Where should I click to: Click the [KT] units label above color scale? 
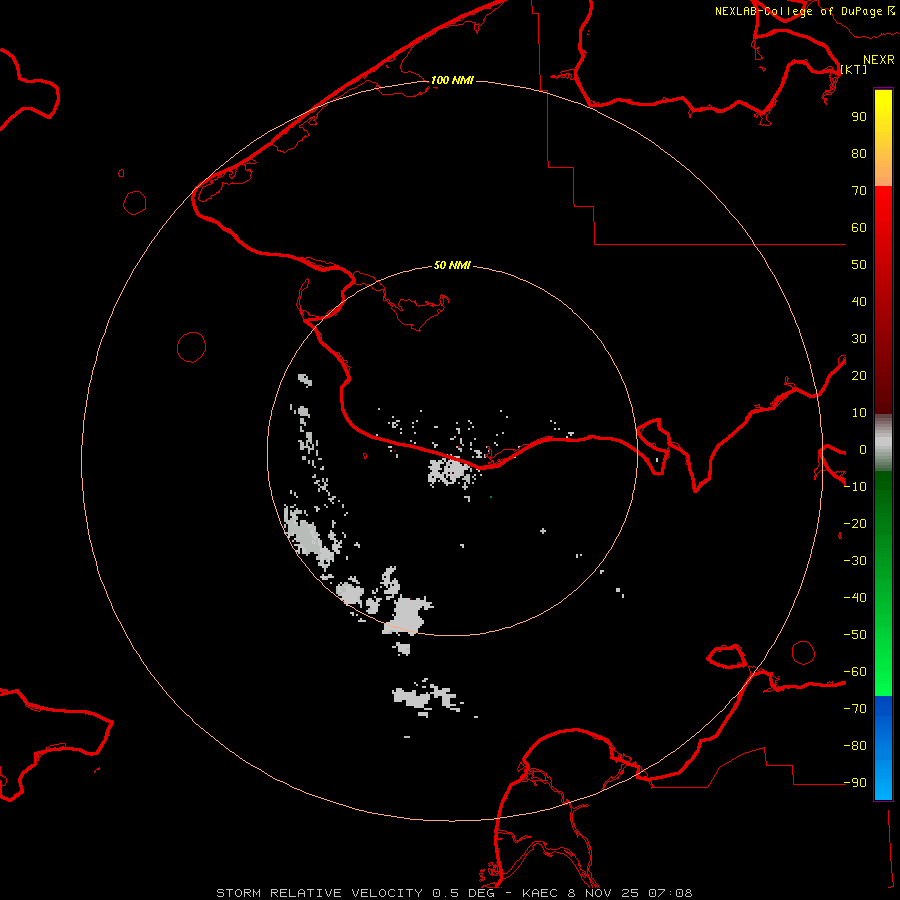853,69
